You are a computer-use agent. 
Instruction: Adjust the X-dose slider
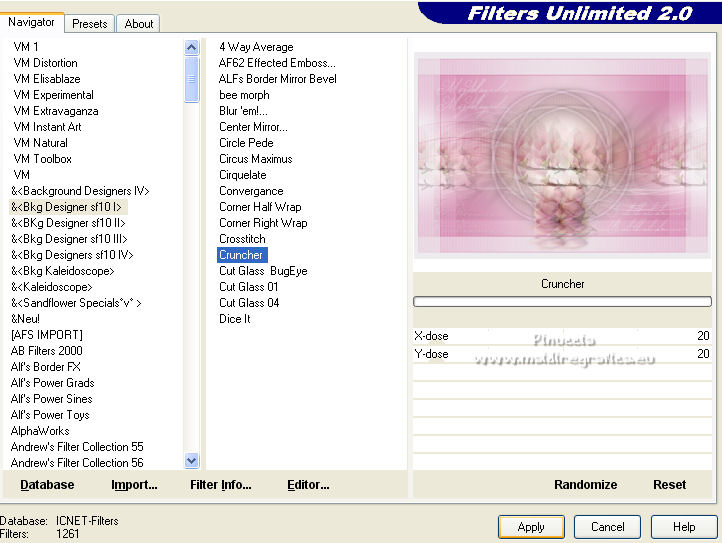point(562,336)
